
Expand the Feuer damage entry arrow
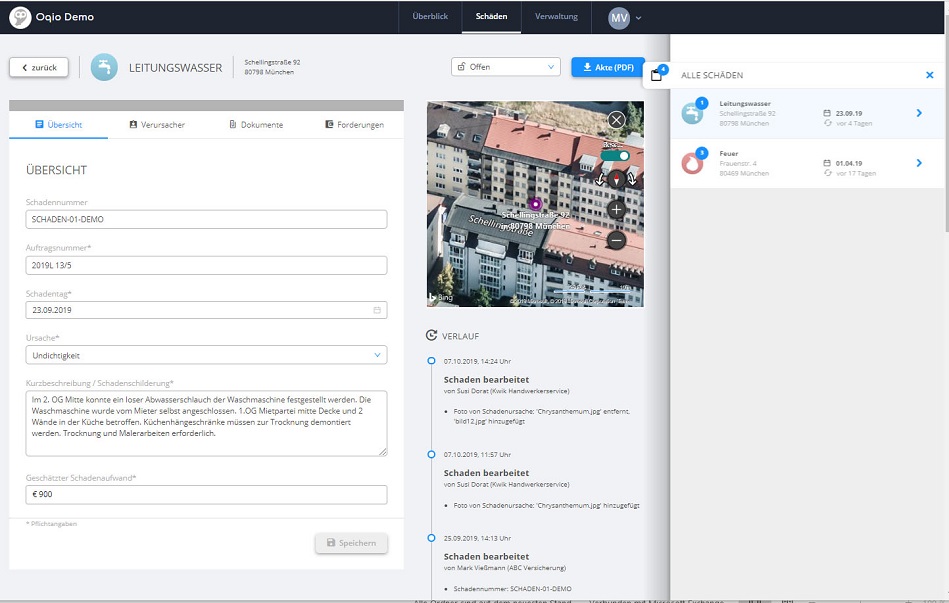point(919,163)
